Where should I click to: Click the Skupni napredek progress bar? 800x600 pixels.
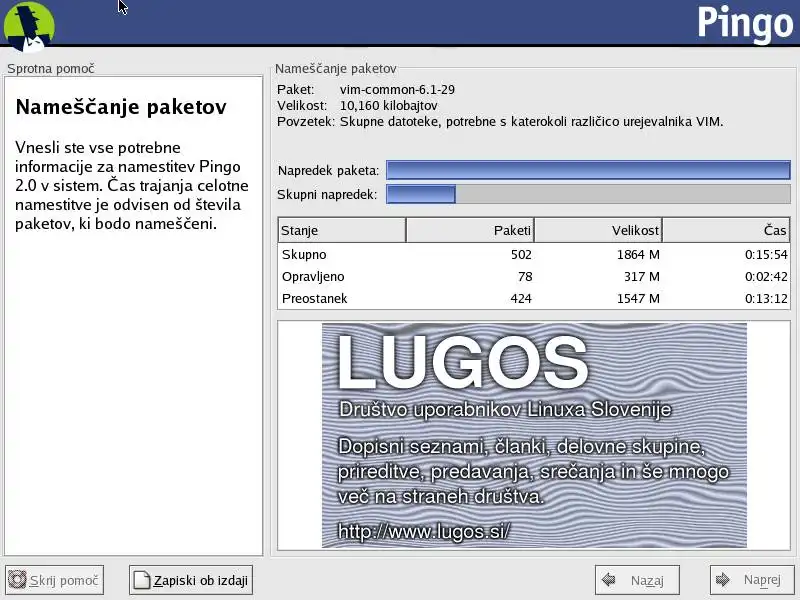pos(588,194)
